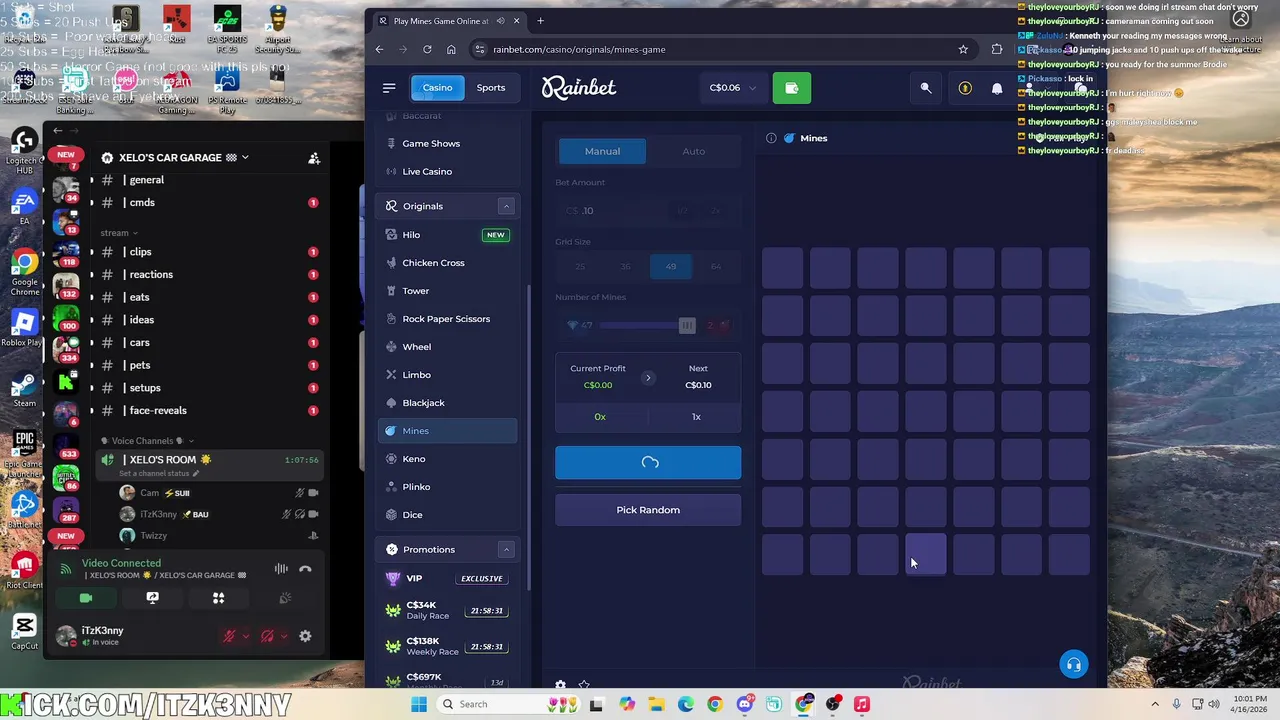Go back in the browser

pos(379,49)
